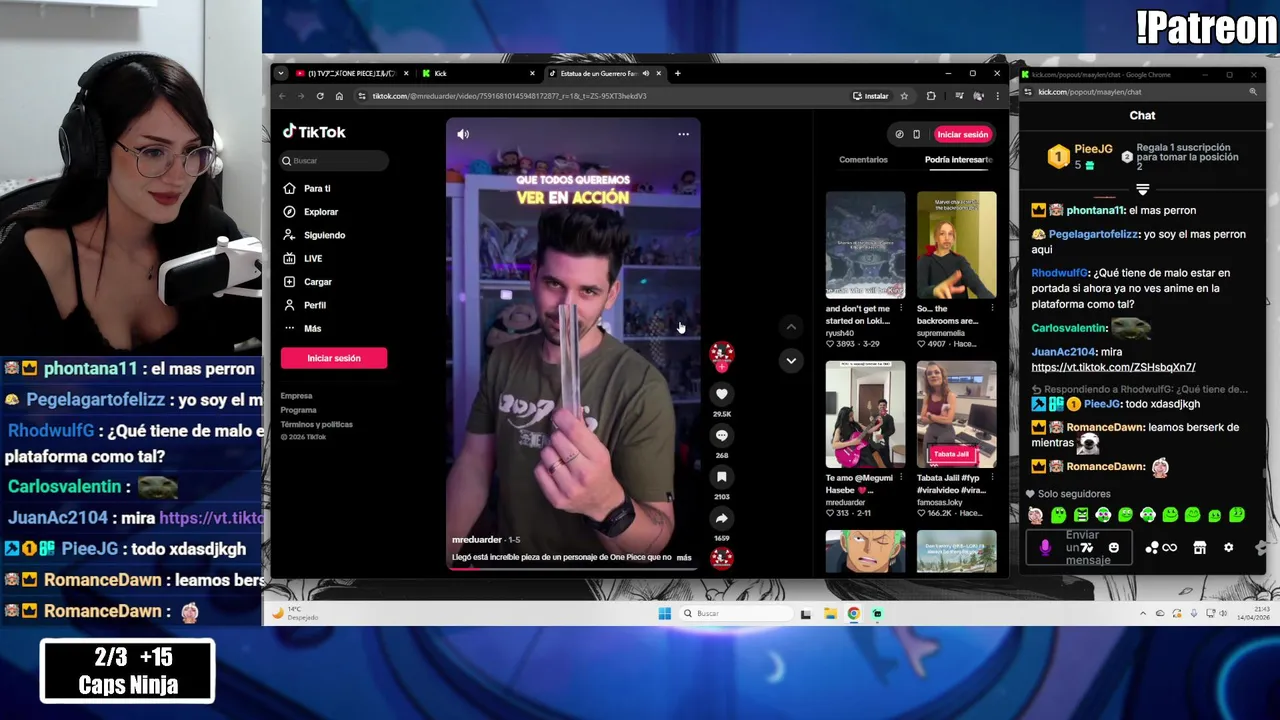Click the Instalar app button in address bar
Screen dimensions: 1280x720
870,96
